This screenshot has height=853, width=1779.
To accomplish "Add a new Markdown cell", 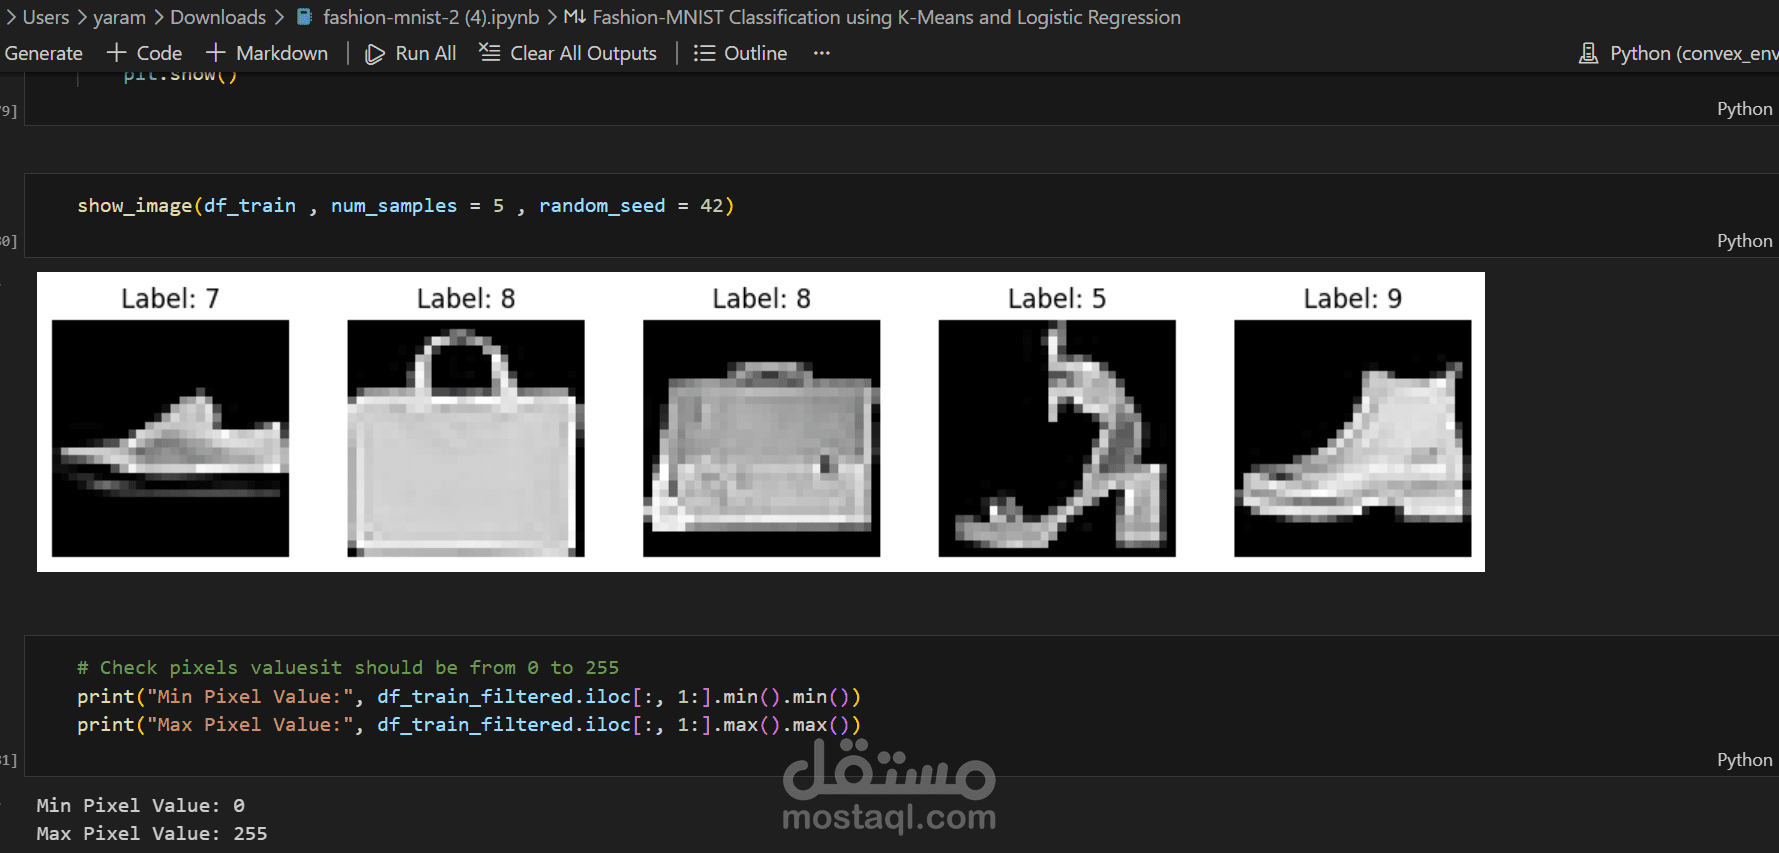I will [x=267, y=53].
